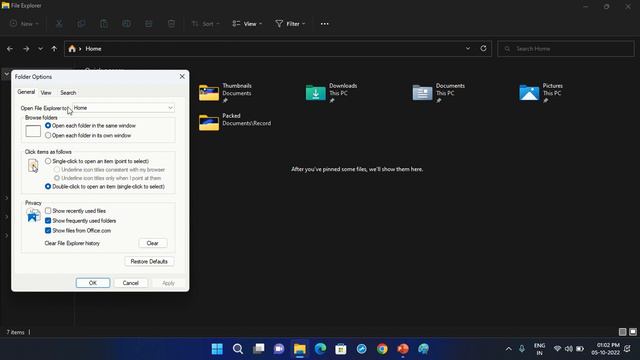Click the Home icon in the address bar
Image resolution: width=640 pixels, height=360 pixels.
coord(72,49)
